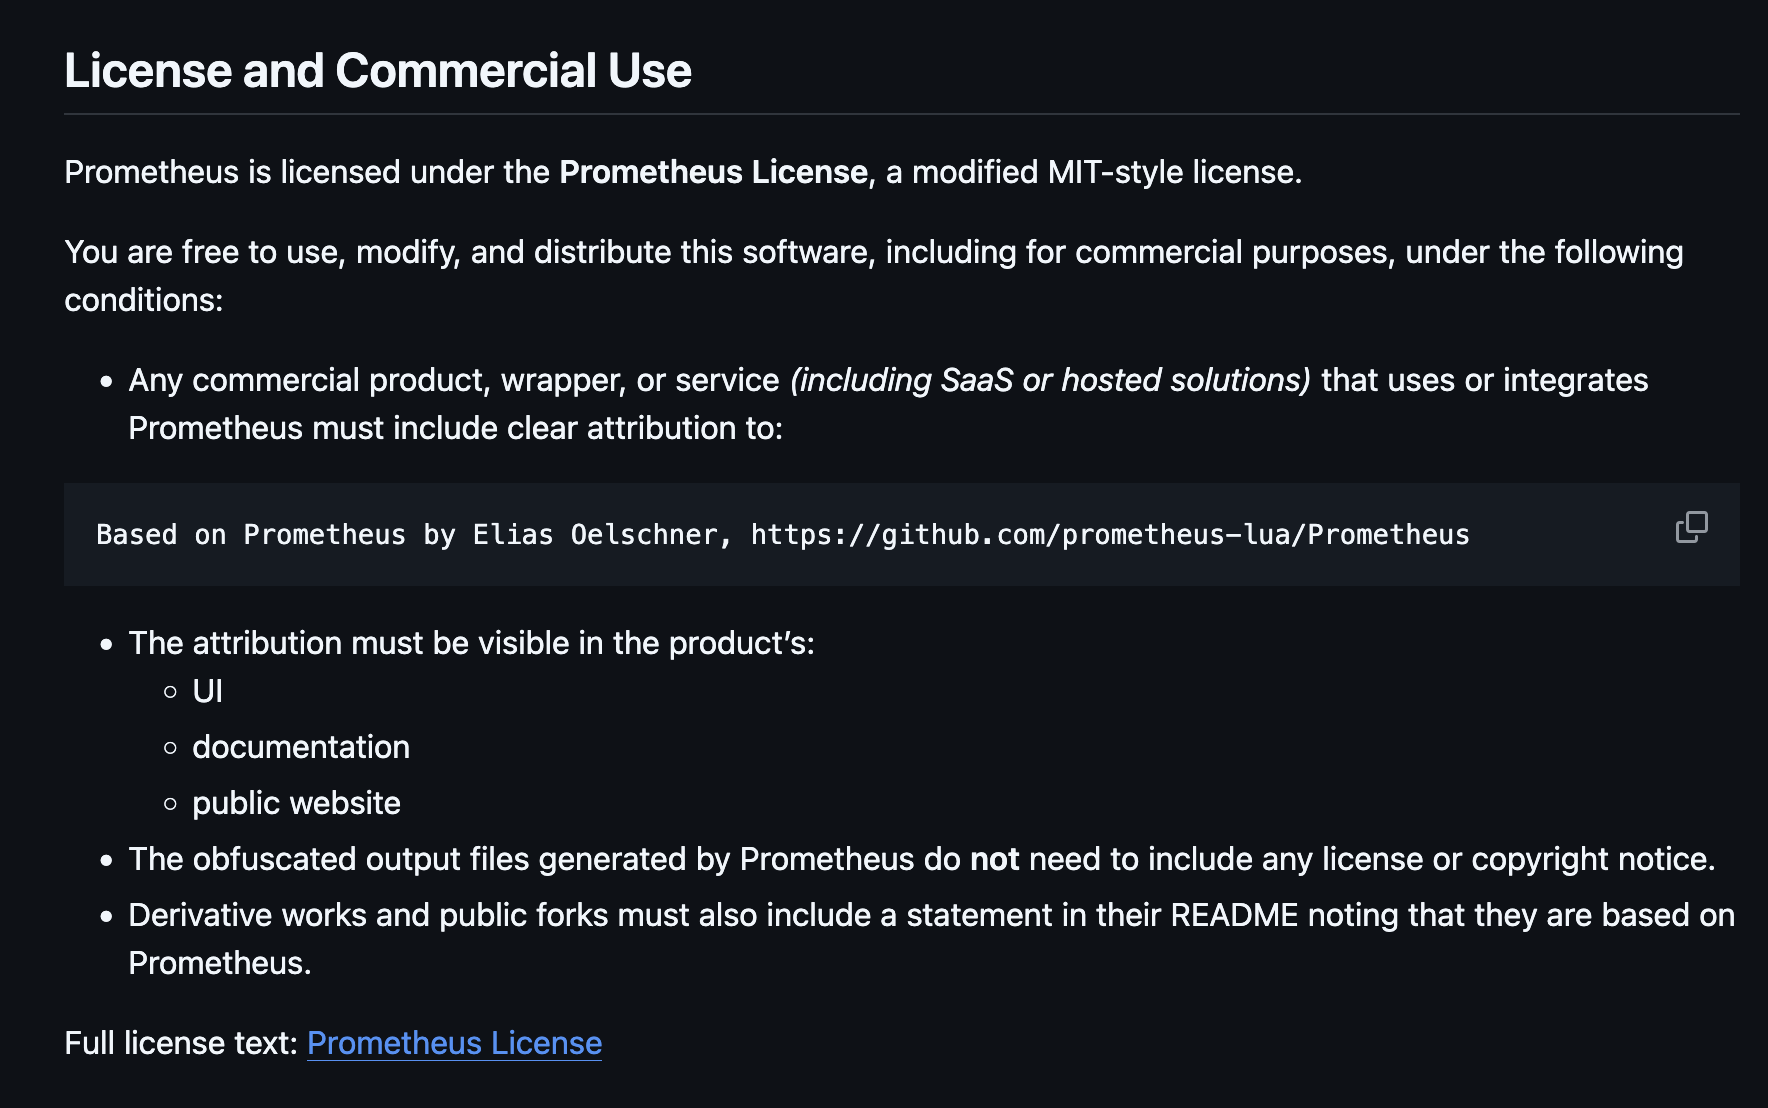
Task: Click the bold Prometheus License text
Action: tap(713, 172)
